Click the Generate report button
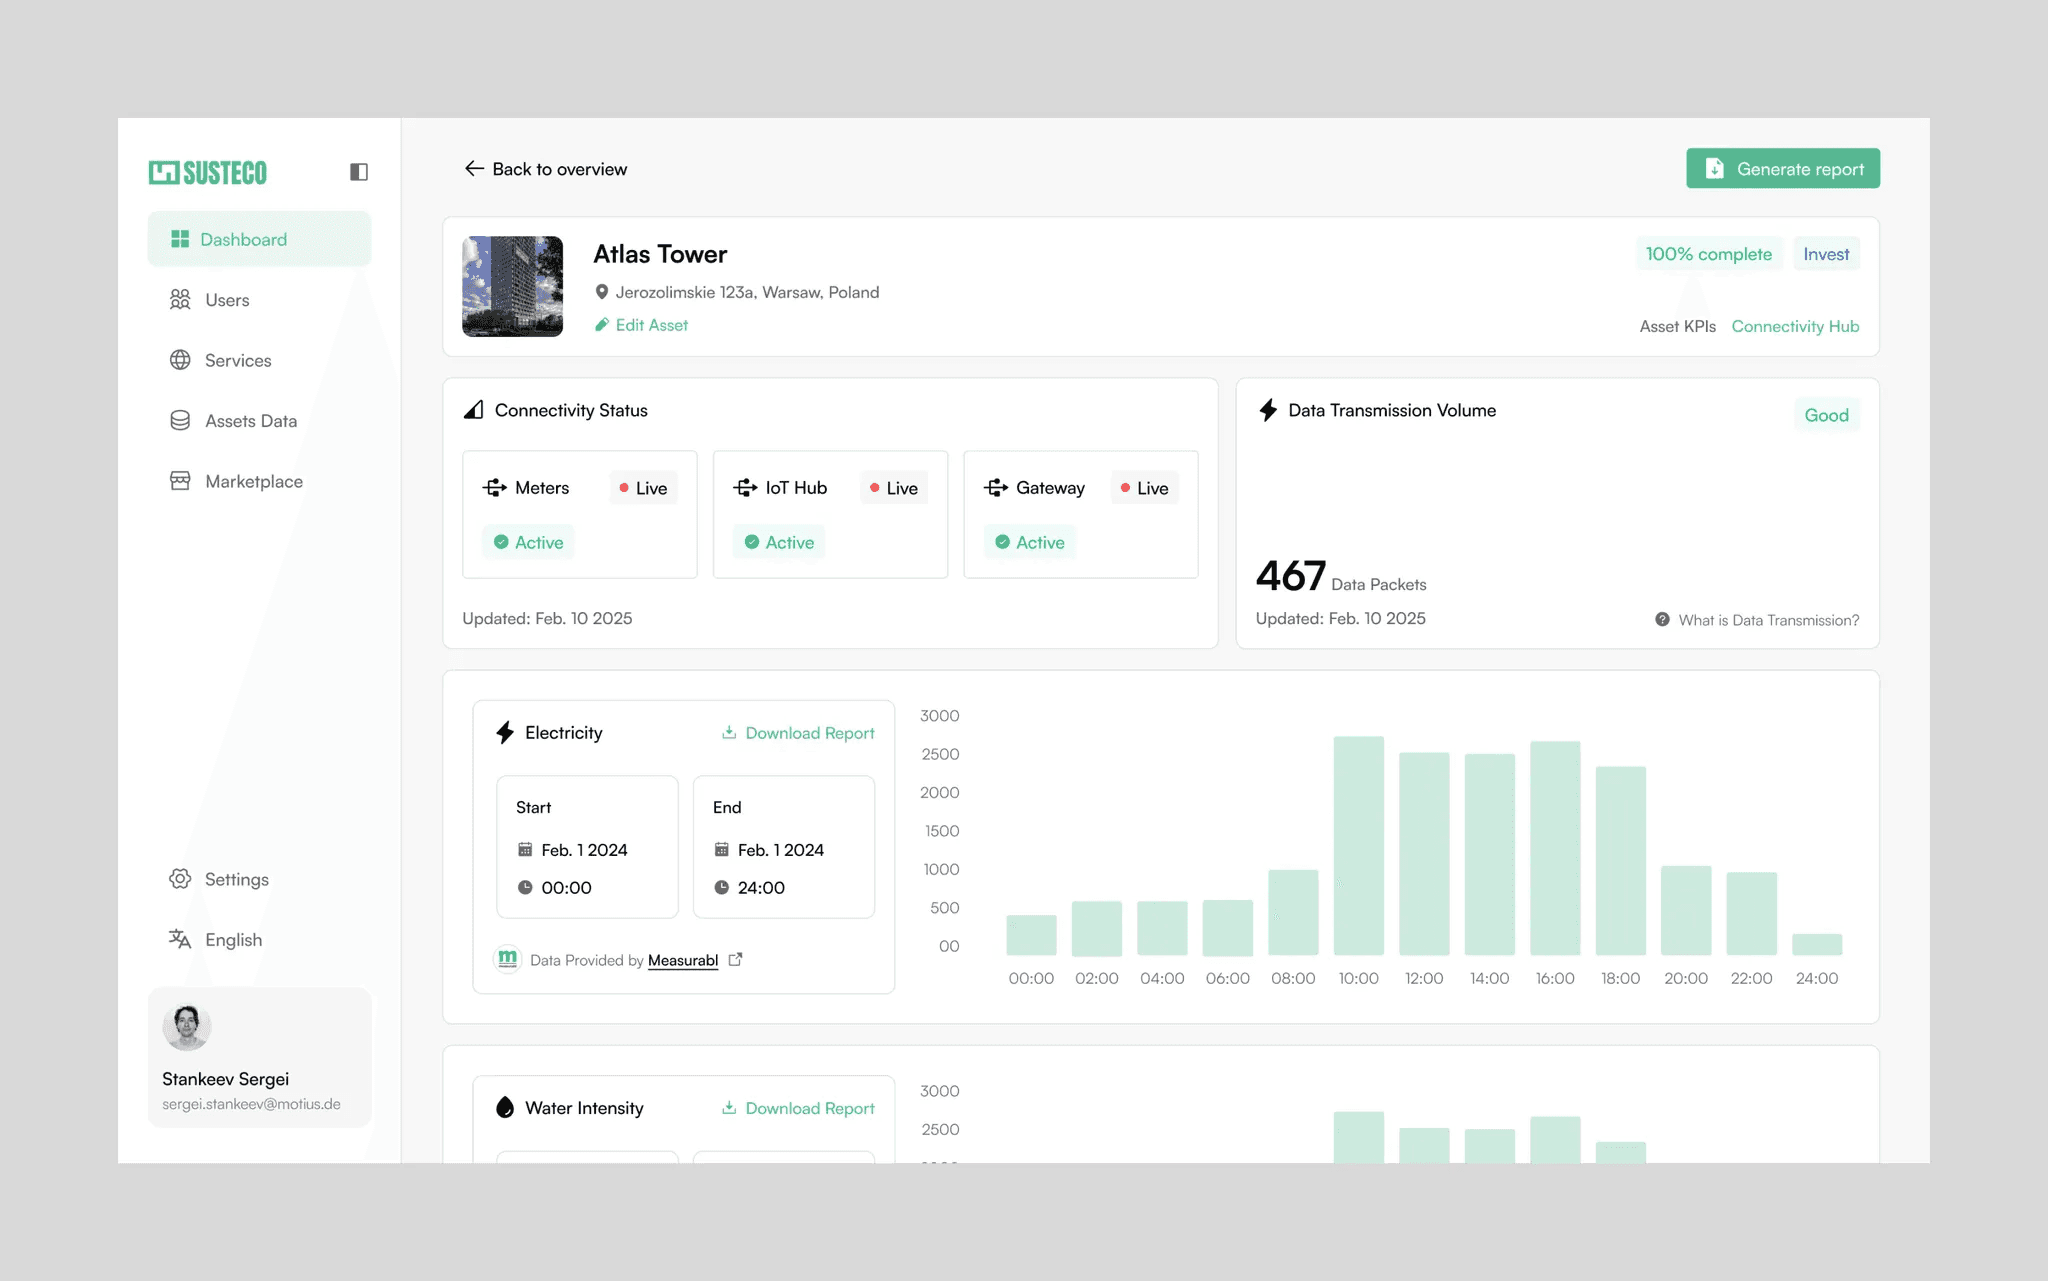This screenshot has width=2048, height=1281. tap(1782, 169)
